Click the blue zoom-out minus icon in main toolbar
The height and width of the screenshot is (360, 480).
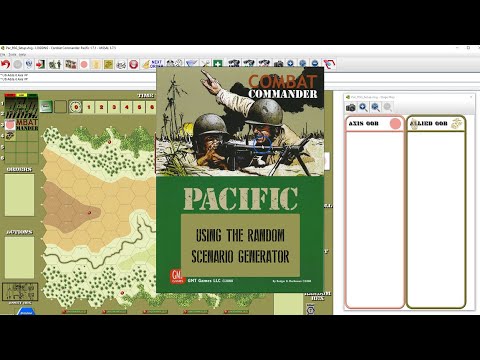pos(315,63)
